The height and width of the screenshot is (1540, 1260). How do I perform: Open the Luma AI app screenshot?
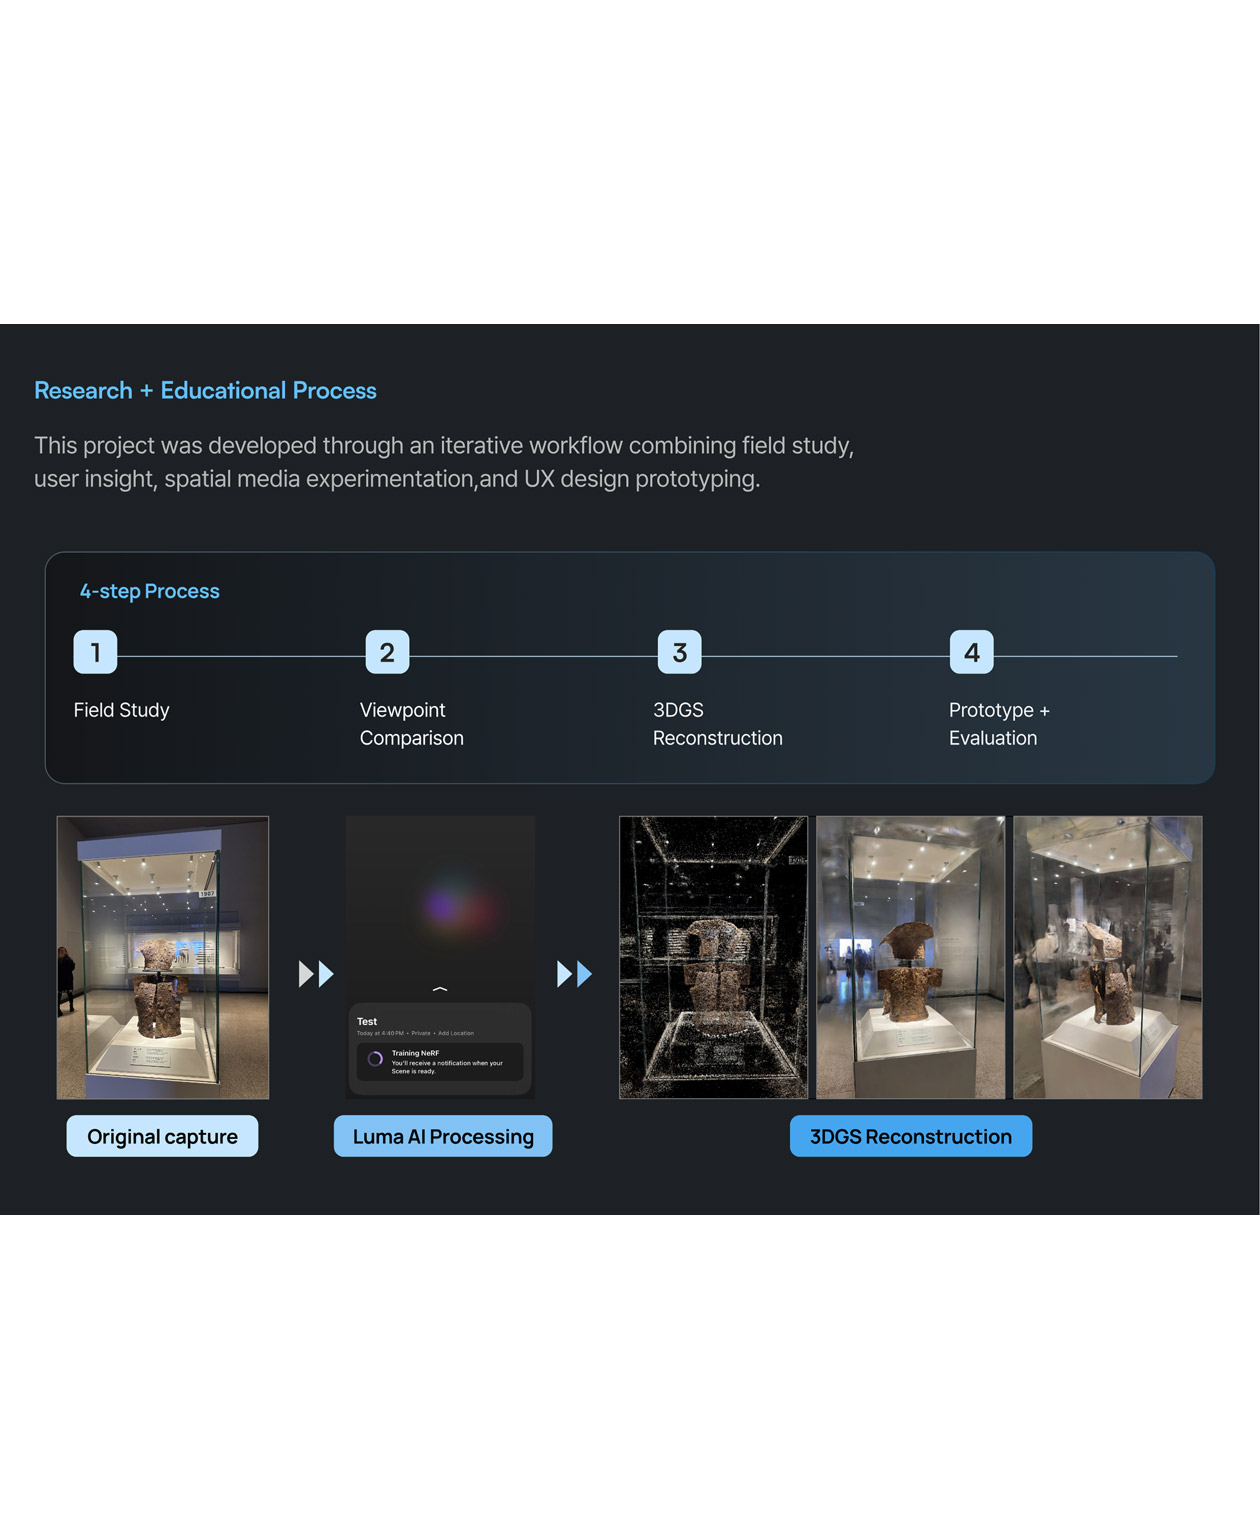(440, 957)
